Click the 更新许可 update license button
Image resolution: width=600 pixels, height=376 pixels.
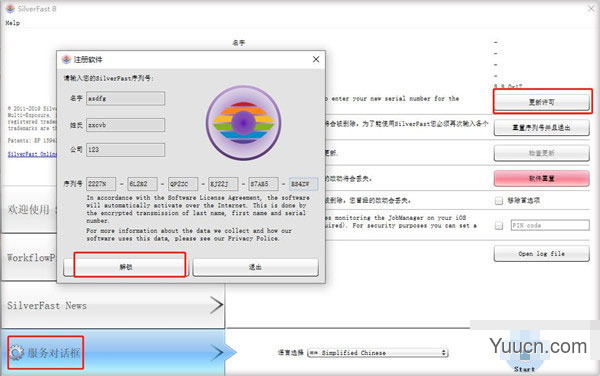[541, 102]
